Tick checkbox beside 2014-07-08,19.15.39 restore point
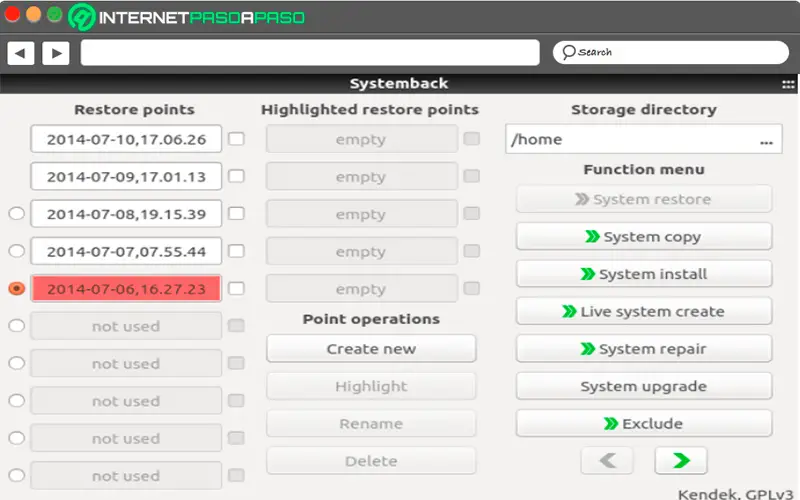Viewport: 800px width, 500px height. (x=236, y=213)
